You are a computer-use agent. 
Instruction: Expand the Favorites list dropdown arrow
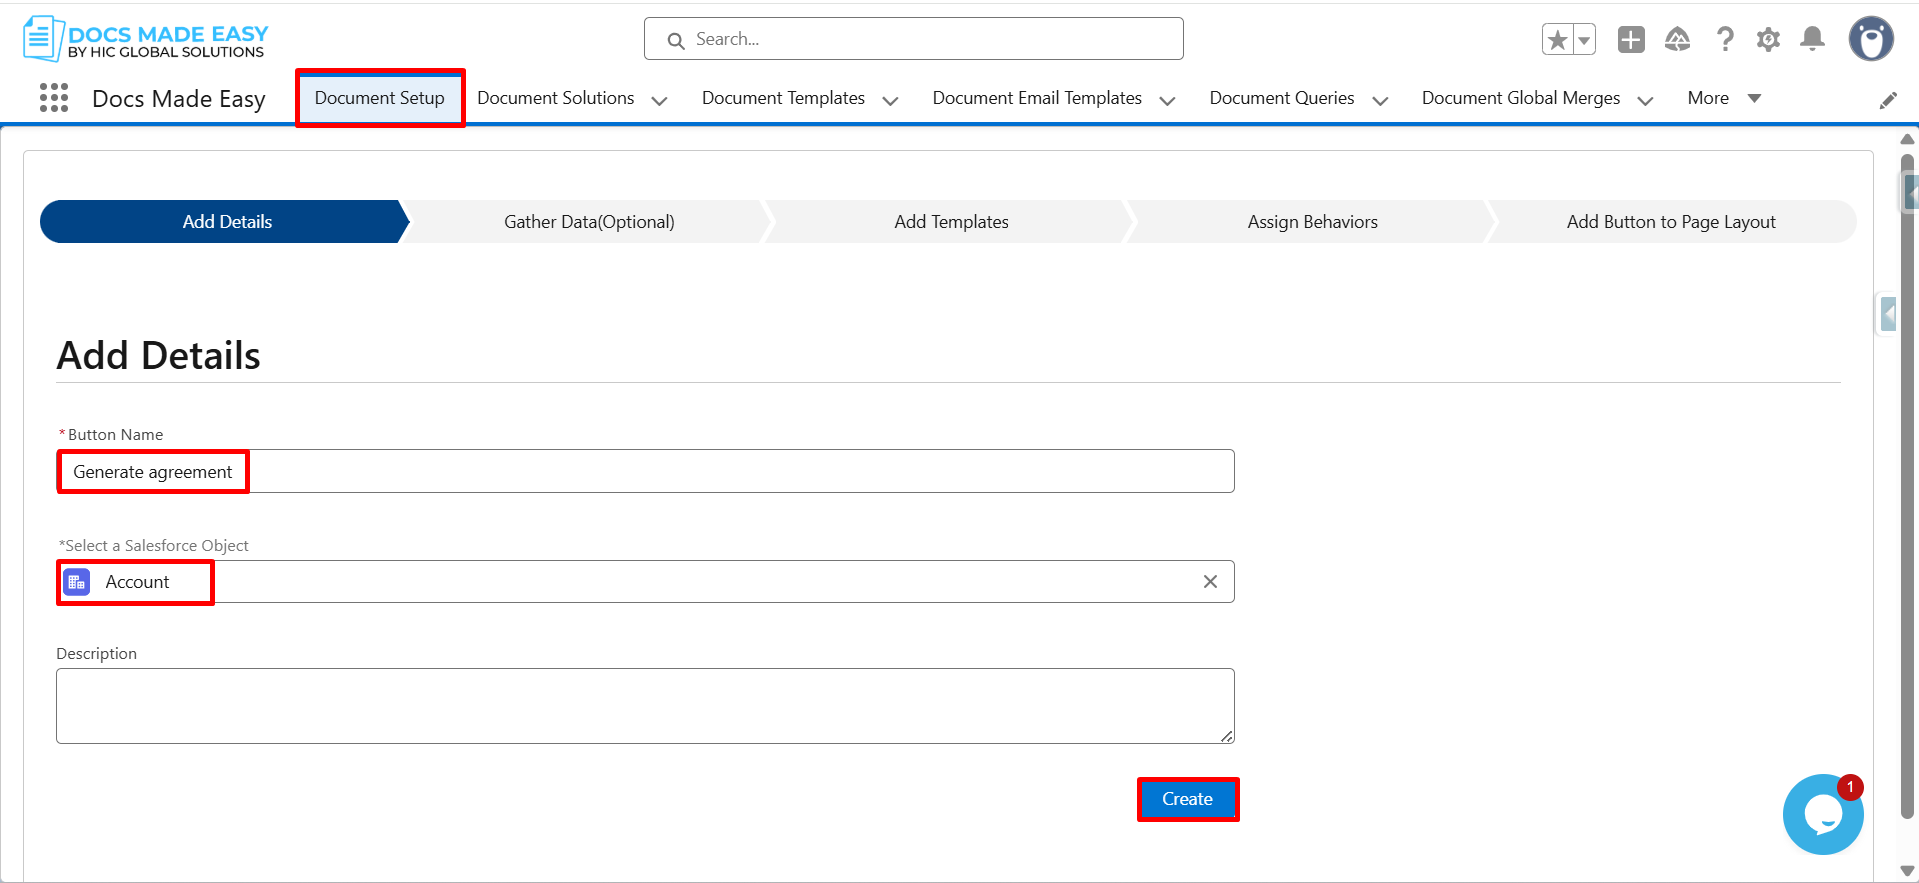click(1584, 40)
